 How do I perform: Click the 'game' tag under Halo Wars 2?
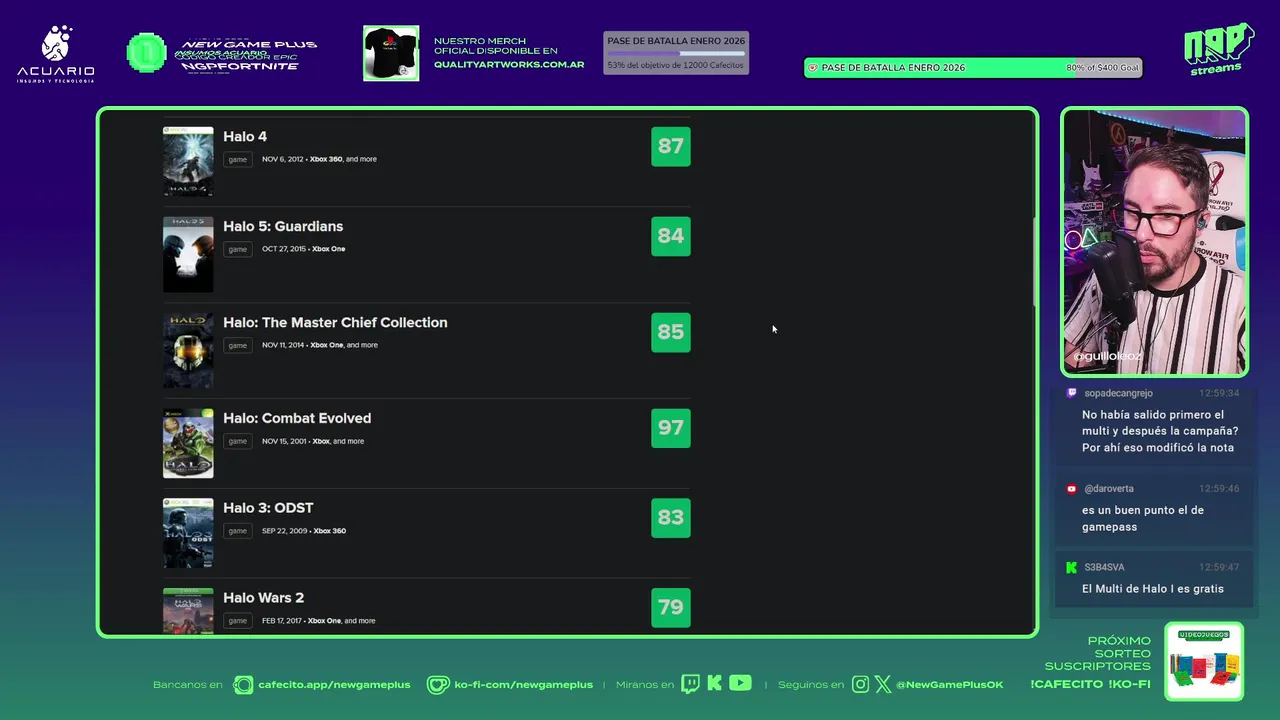237,621
